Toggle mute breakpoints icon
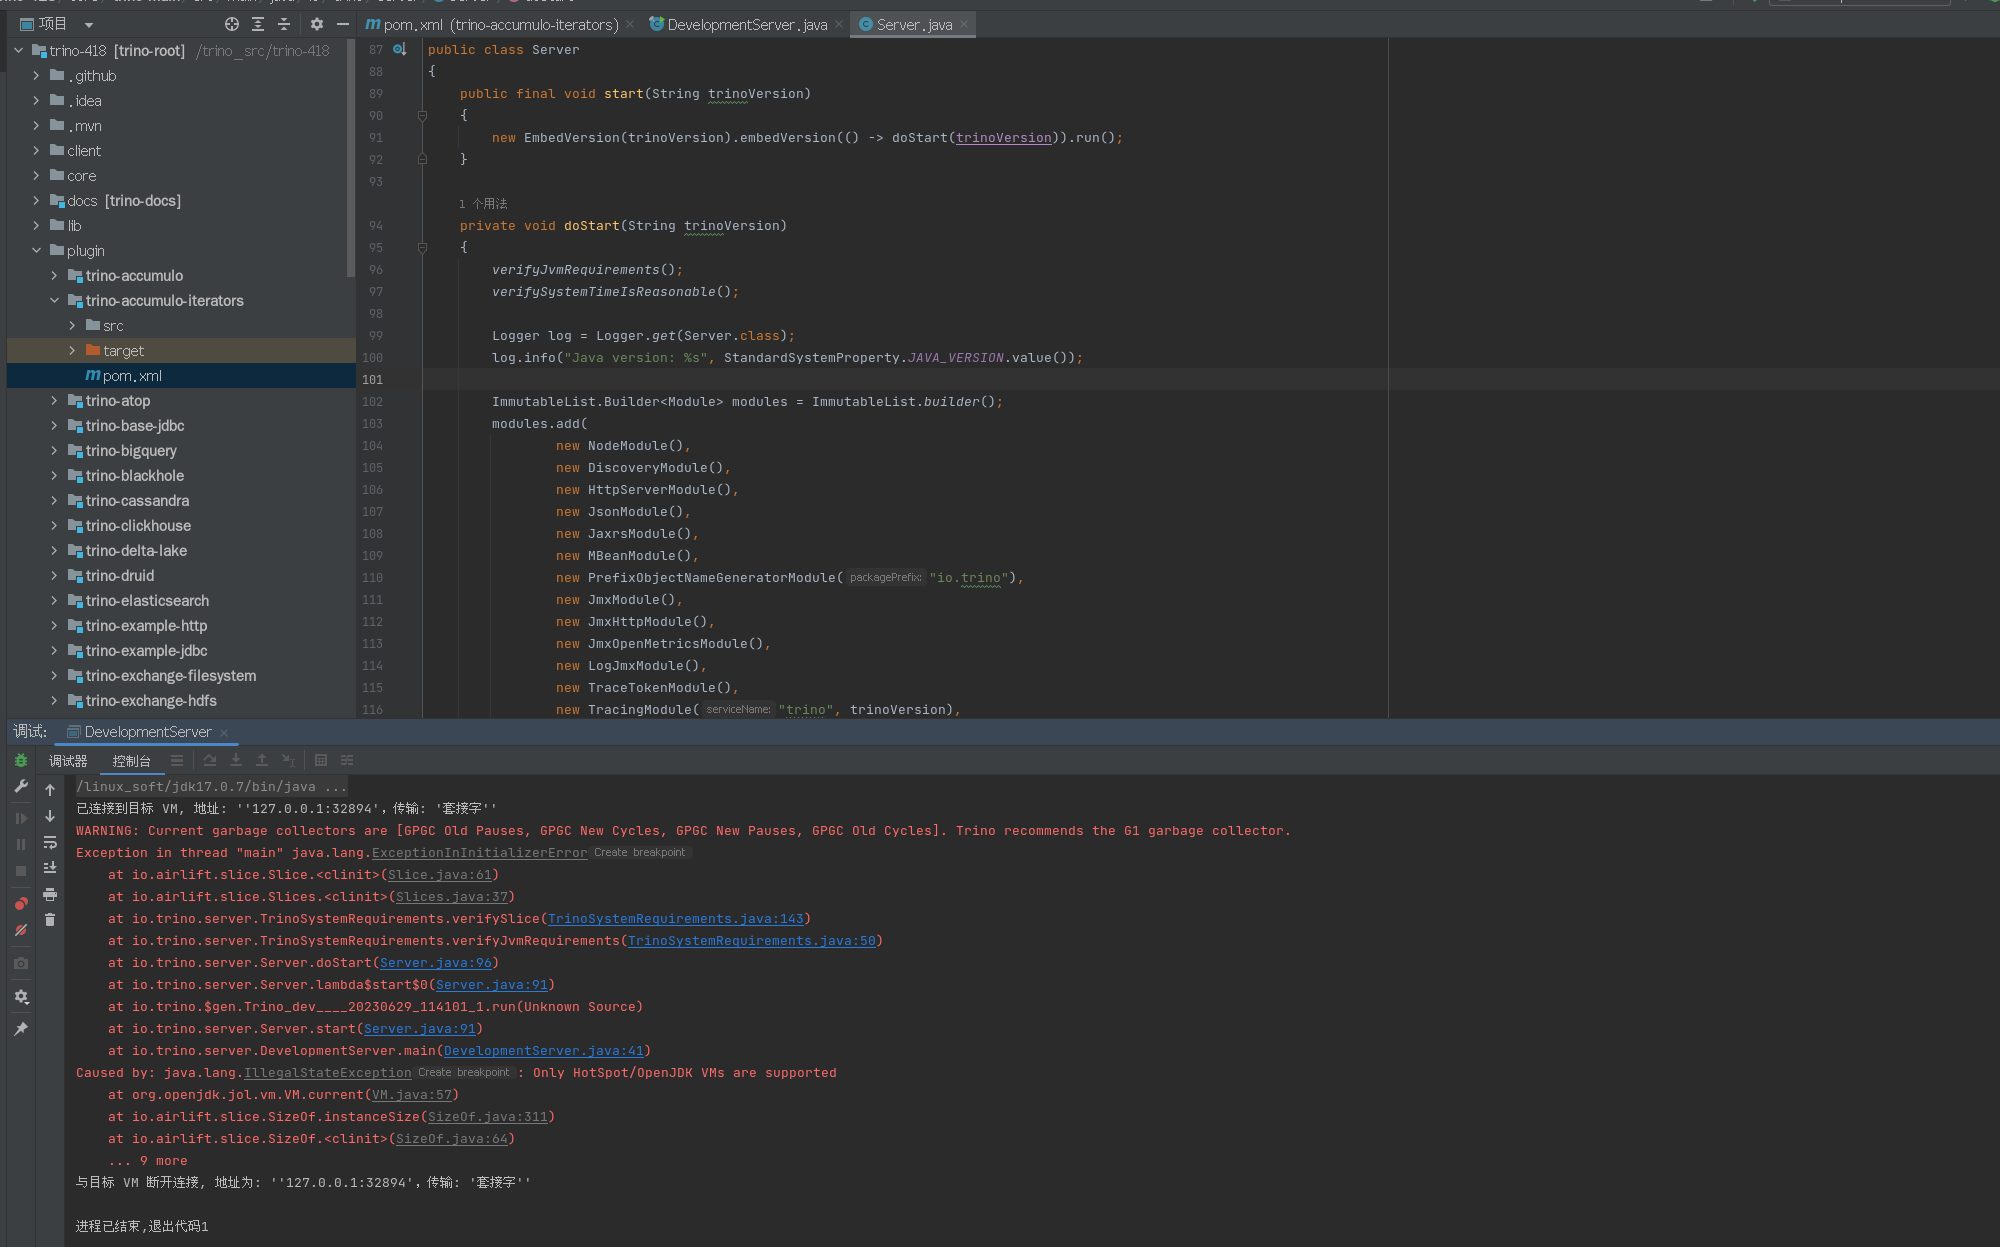Viewport: 2000px width, 1247px height. (x=21, y=930)
